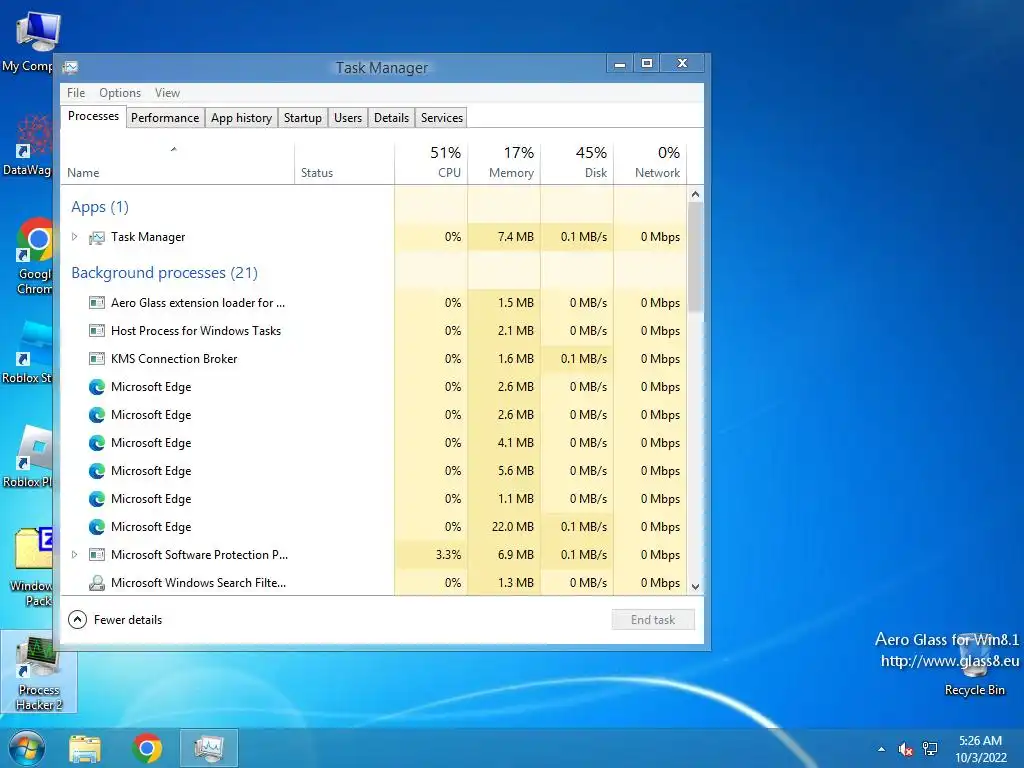1024x768 pixels.
Task: Open the View menu
Action: [x=167, y=93]
